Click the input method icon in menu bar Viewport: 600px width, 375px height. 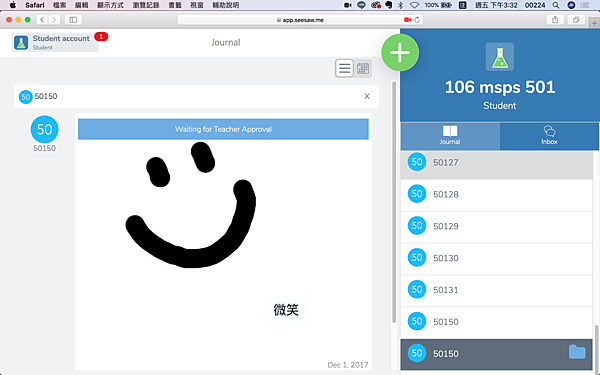[x=462, y=5]
